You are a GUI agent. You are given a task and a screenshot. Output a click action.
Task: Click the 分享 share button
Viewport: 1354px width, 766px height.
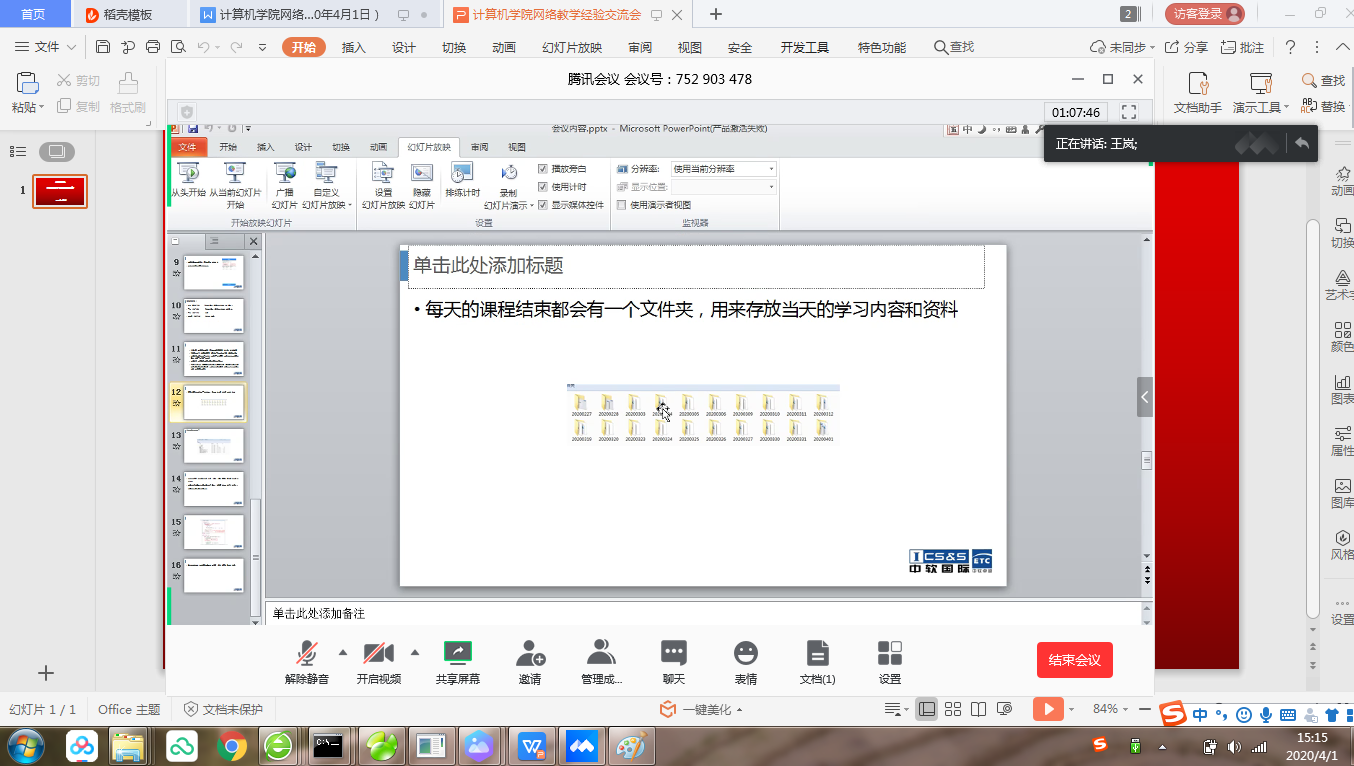(x=1187, y=47)
